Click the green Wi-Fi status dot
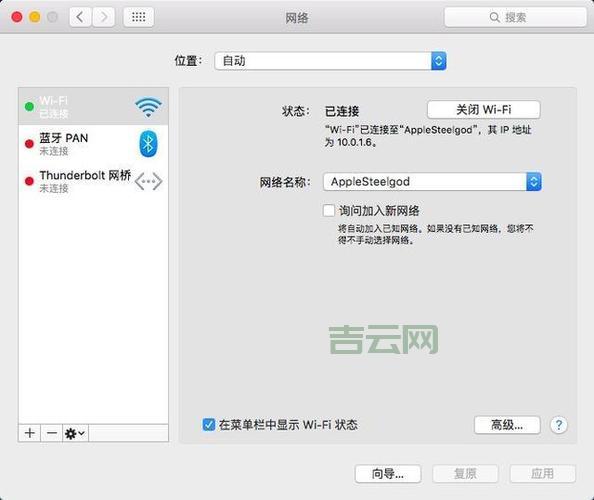Viewport: 594px width, 500px height. click(29, 107)
